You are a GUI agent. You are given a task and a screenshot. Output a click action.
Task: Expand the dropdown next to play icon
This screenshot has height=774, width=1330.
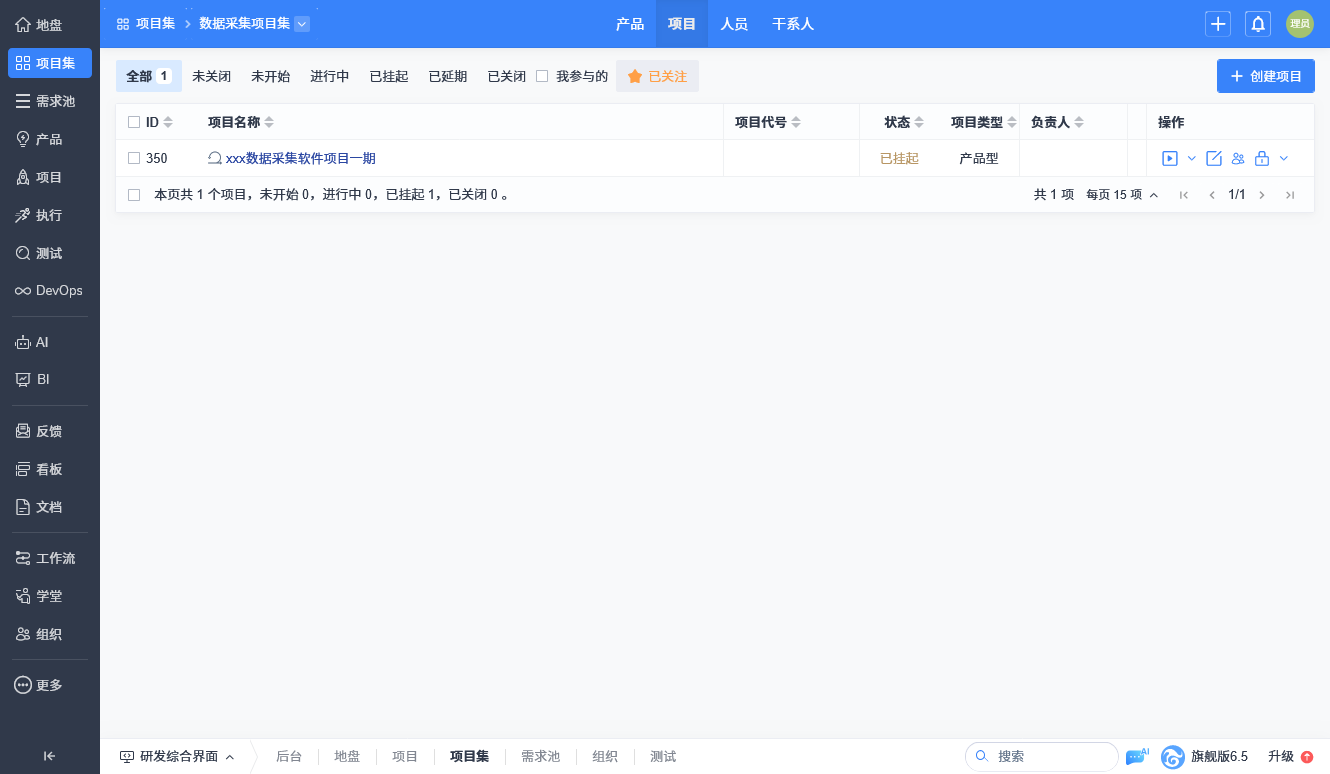click(x=1192, y=158)
